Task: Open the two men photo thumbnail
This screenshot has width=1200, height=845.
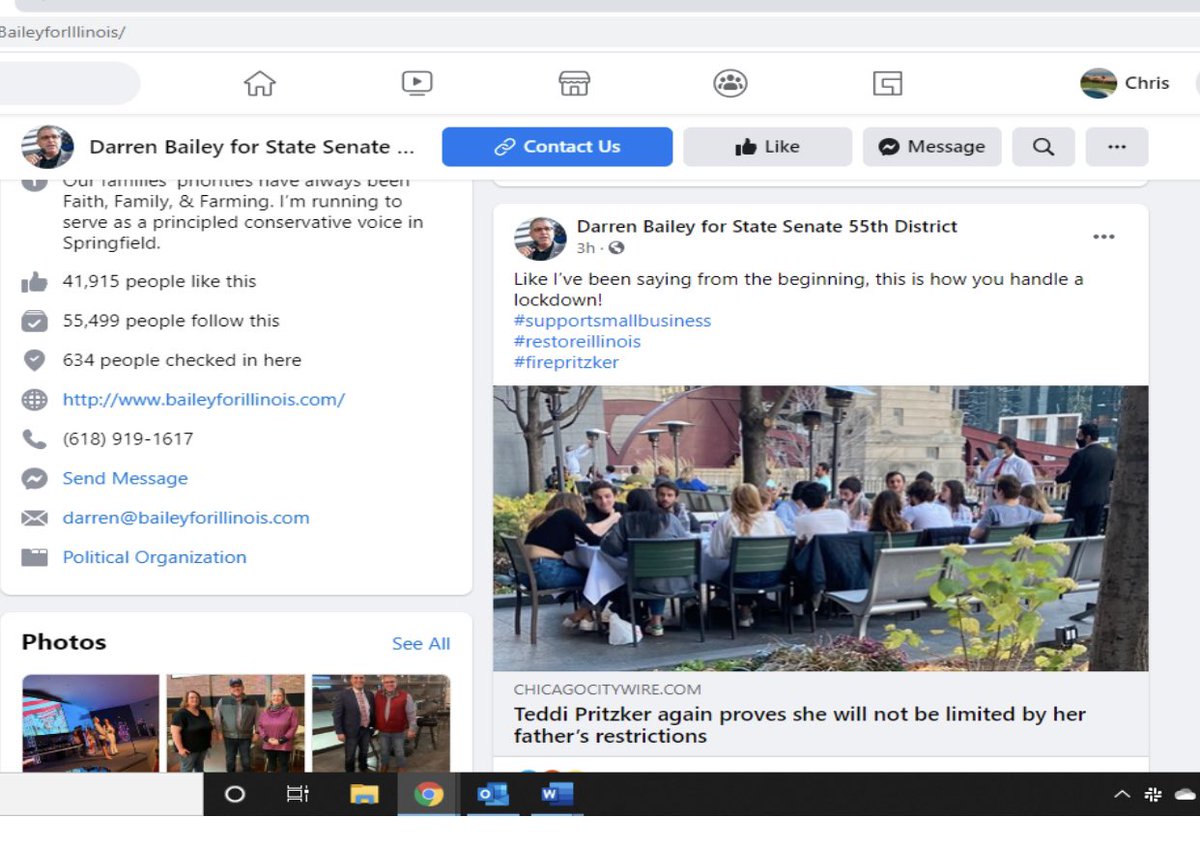Action: click(381, 723)
